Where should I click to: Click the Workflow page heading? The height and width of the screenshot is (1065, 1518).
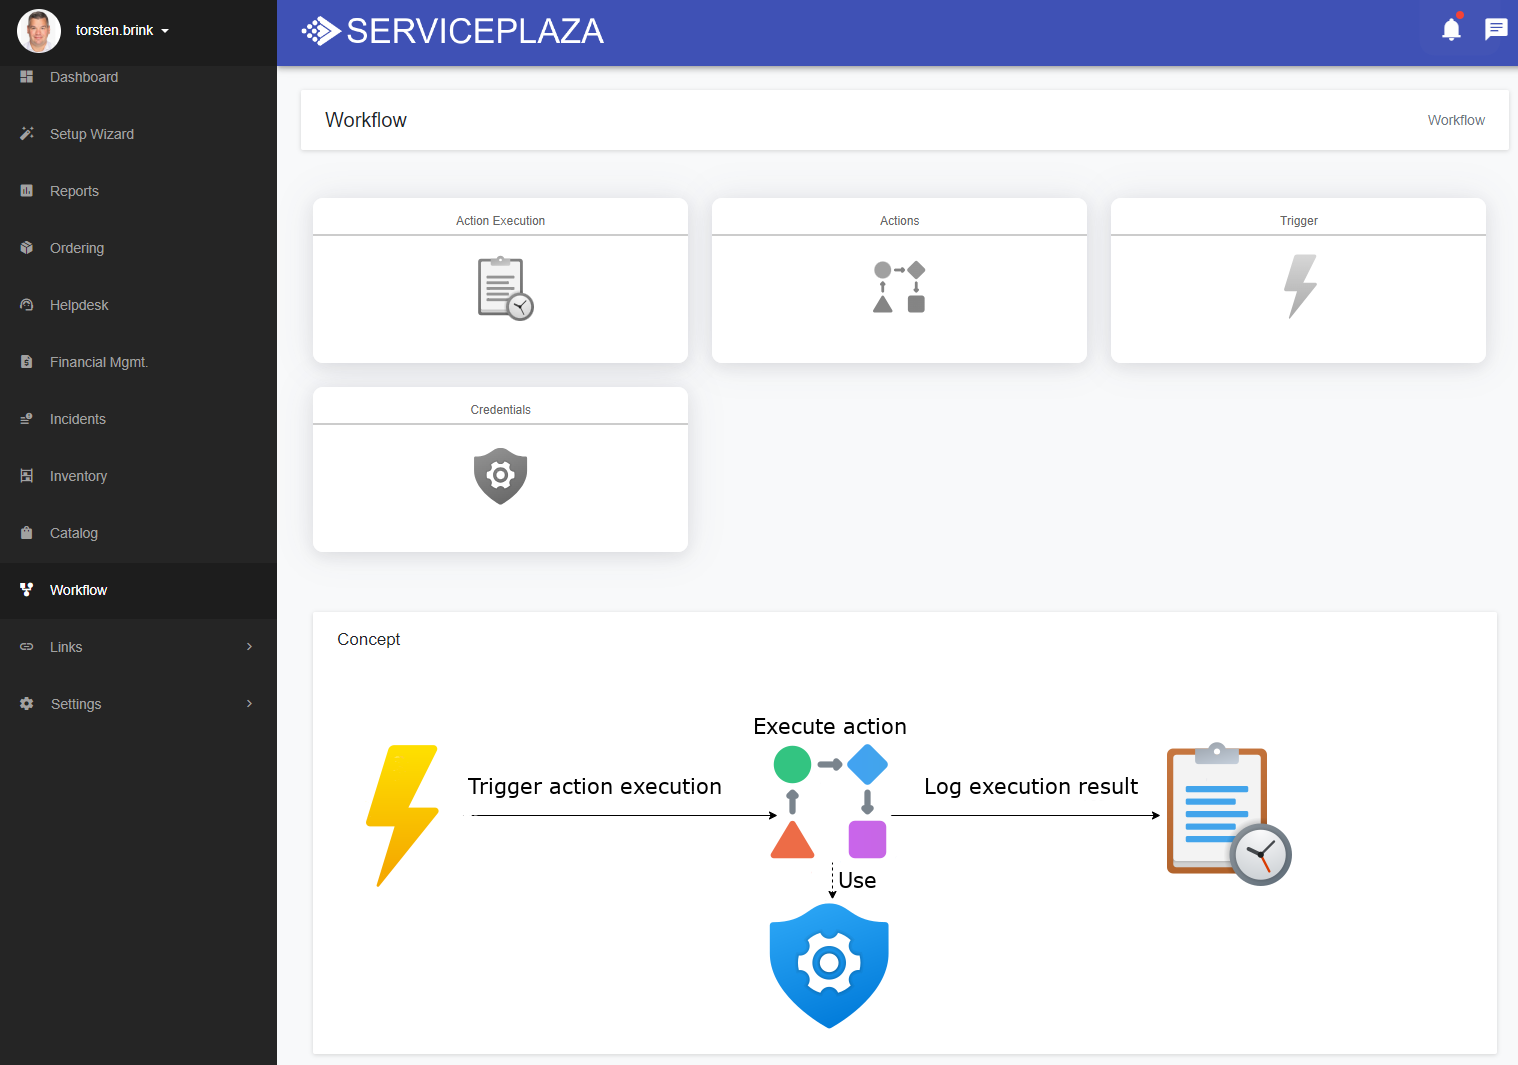tap(366, 120)
